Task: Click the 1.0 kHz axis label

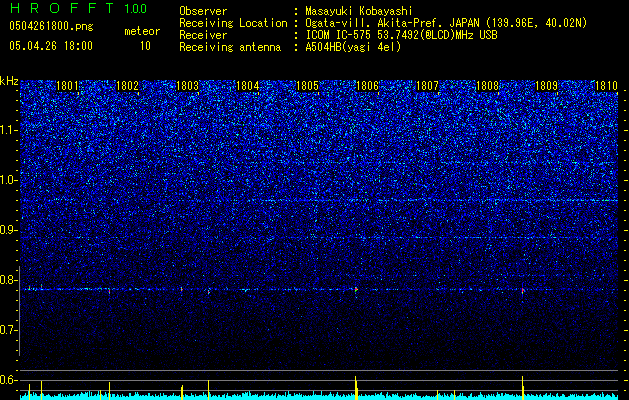Action: point(8,180)
